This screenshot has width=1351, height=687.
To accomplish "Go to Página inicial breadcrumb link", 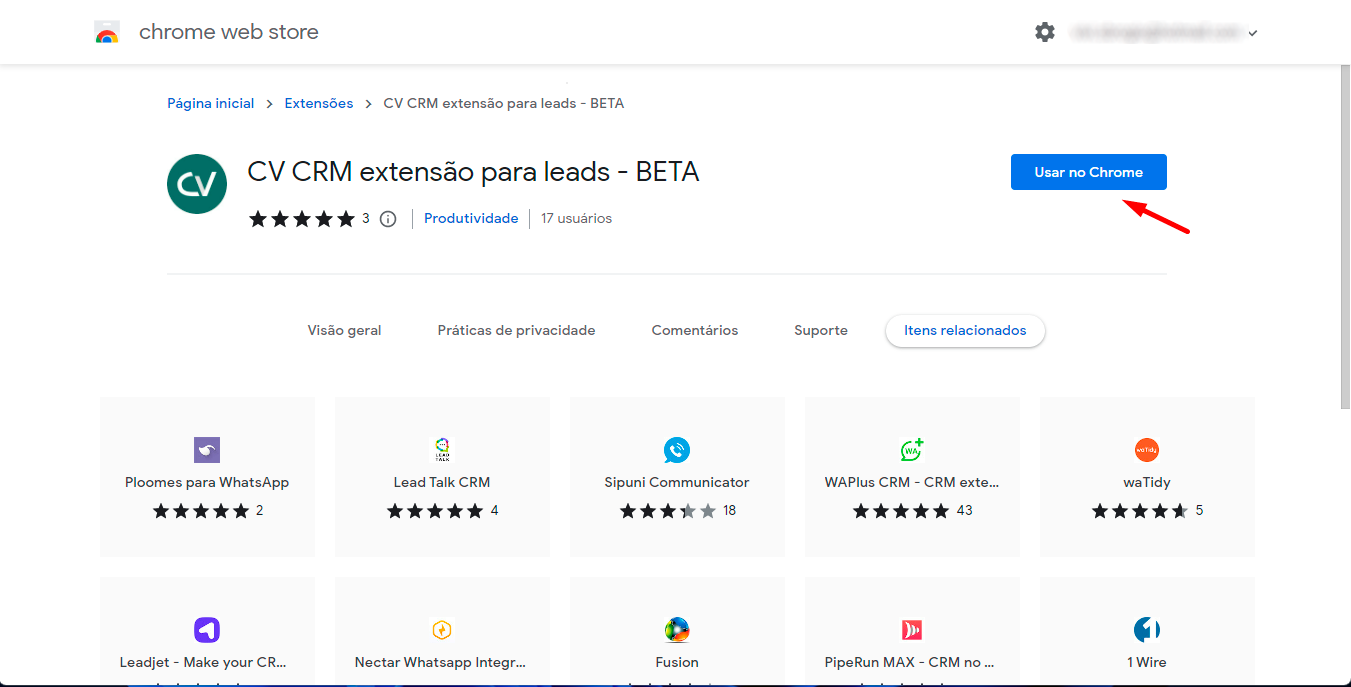I will (211, 103).
